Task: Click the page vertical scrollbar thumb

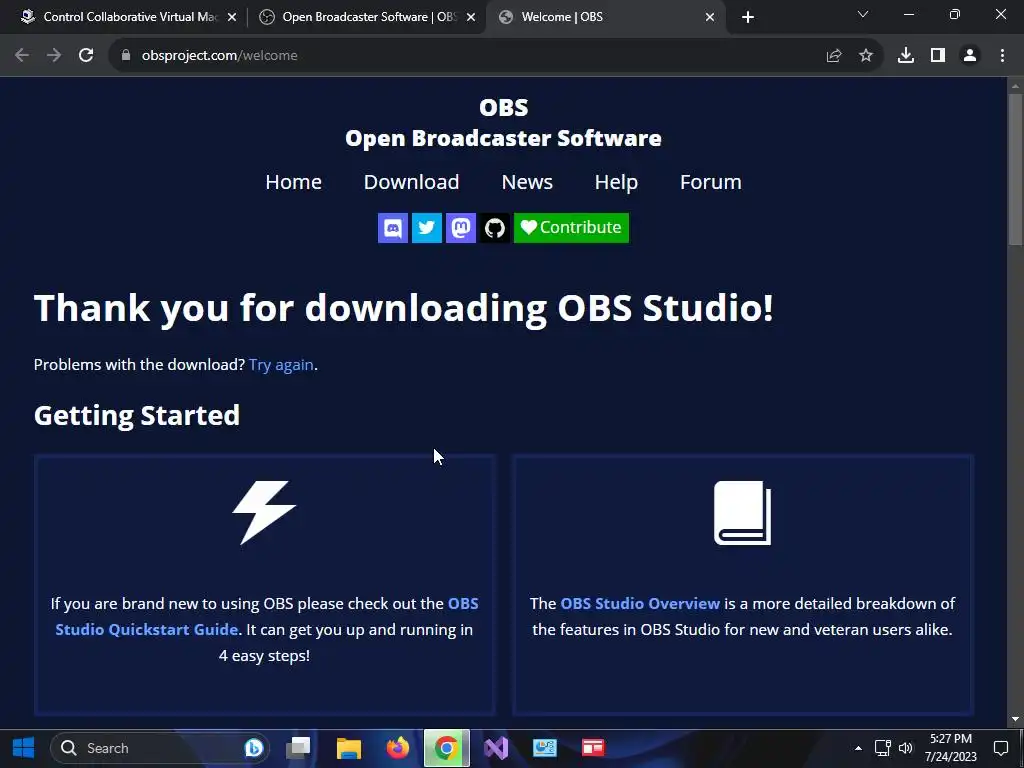Action: point(1015,170)
